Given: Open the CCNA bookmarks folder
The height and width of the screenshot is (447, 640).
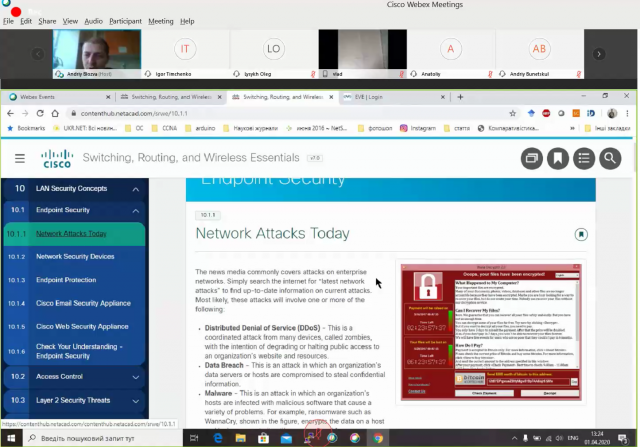Looking at the screenshot, I should point(164,128).
